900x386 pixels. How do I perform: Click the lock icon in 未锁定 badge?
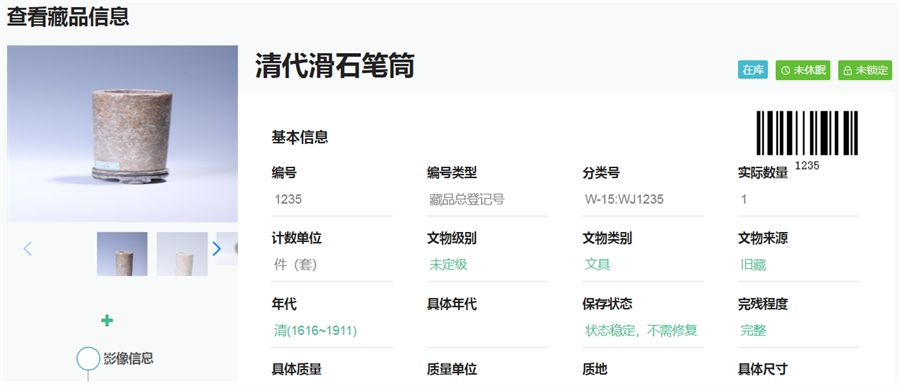pyautogui.click(x=848, y=71)
